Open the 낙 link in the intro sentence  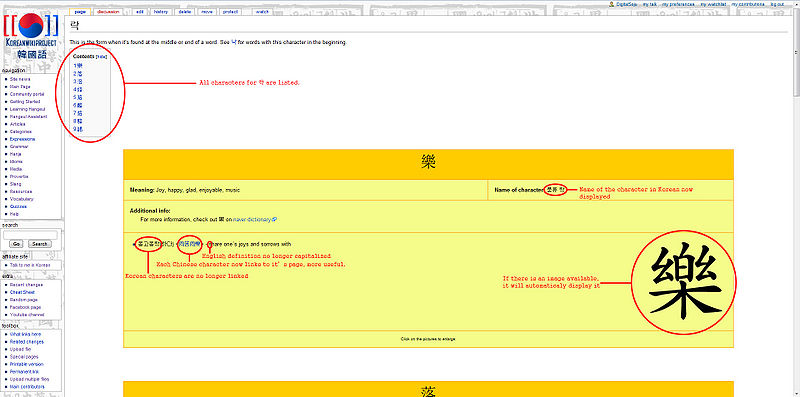(x=234, y=42)
